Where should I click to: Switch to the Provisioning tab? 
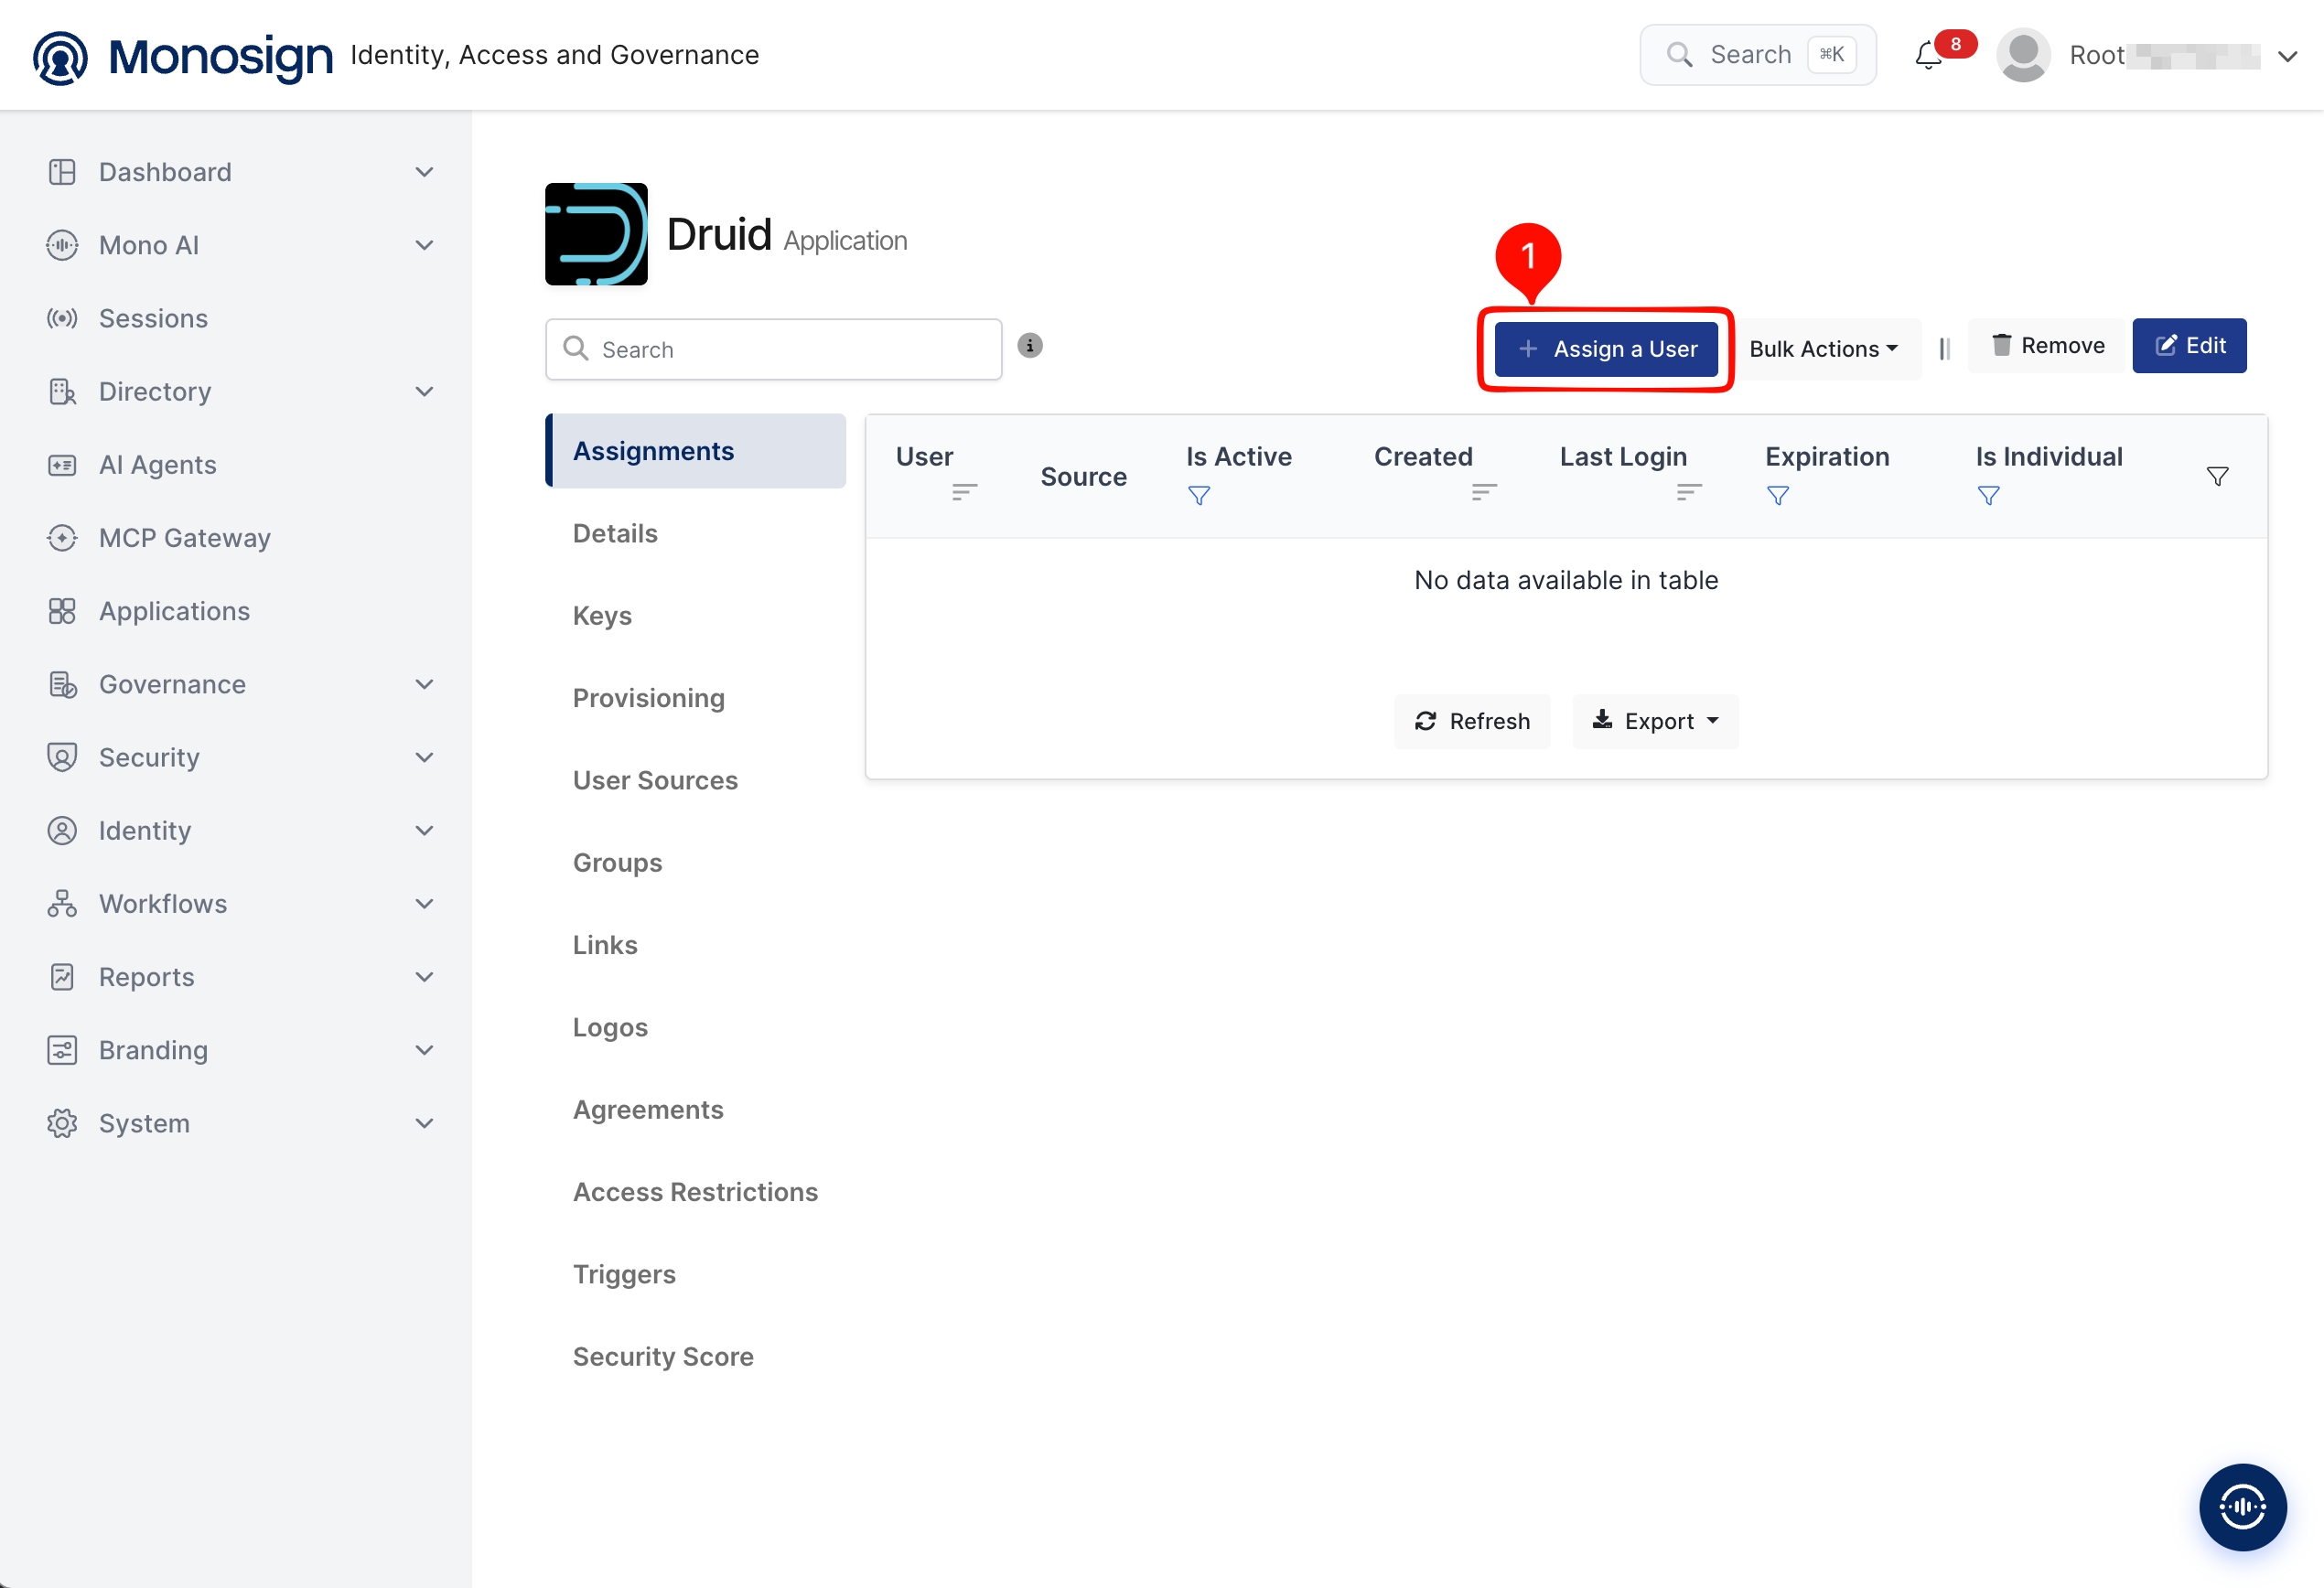click(x=649, y=698)
